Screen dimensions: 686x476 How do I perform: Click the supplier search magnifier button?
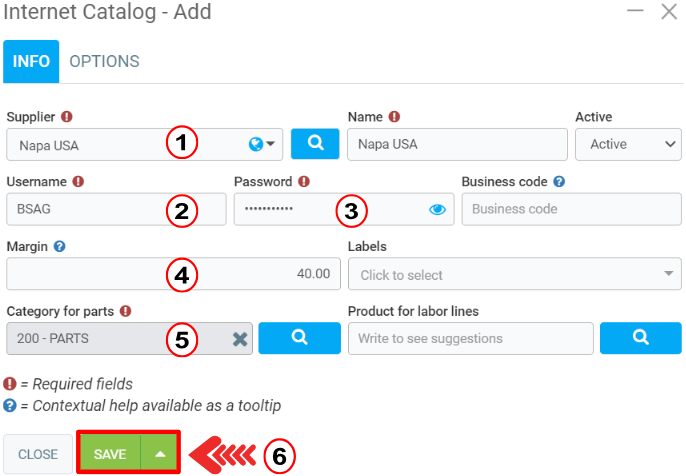click(315, 144)
